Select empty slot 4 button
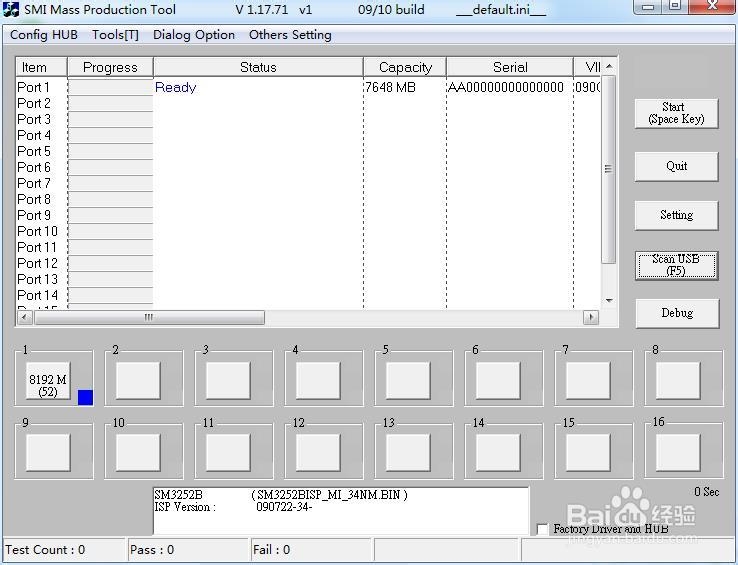This screenshot has width=738, height=565. pyautogui.click(x=318, y=381)
